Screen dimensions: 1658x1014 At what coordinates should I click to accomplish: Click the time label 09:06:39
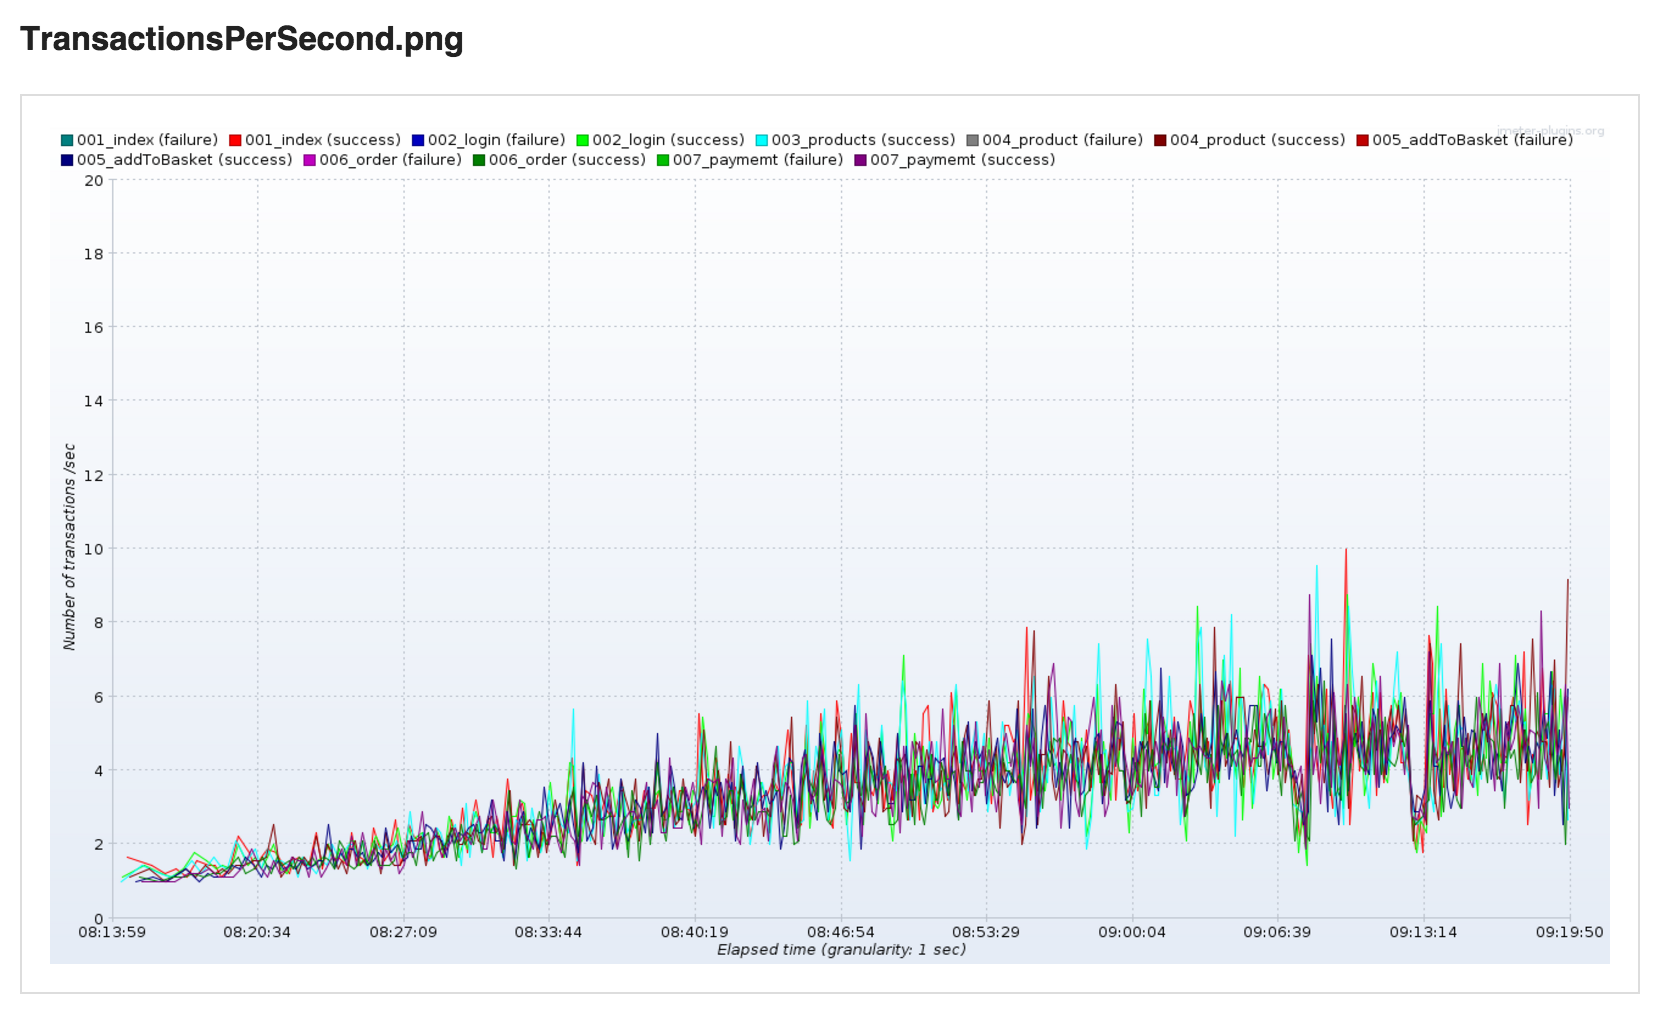click(x=1277, y=932)
